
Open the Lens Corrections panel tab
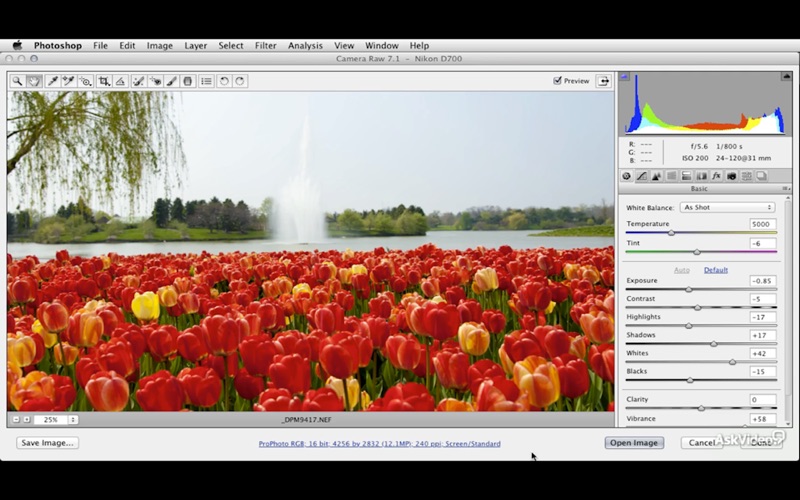point(702,176)
